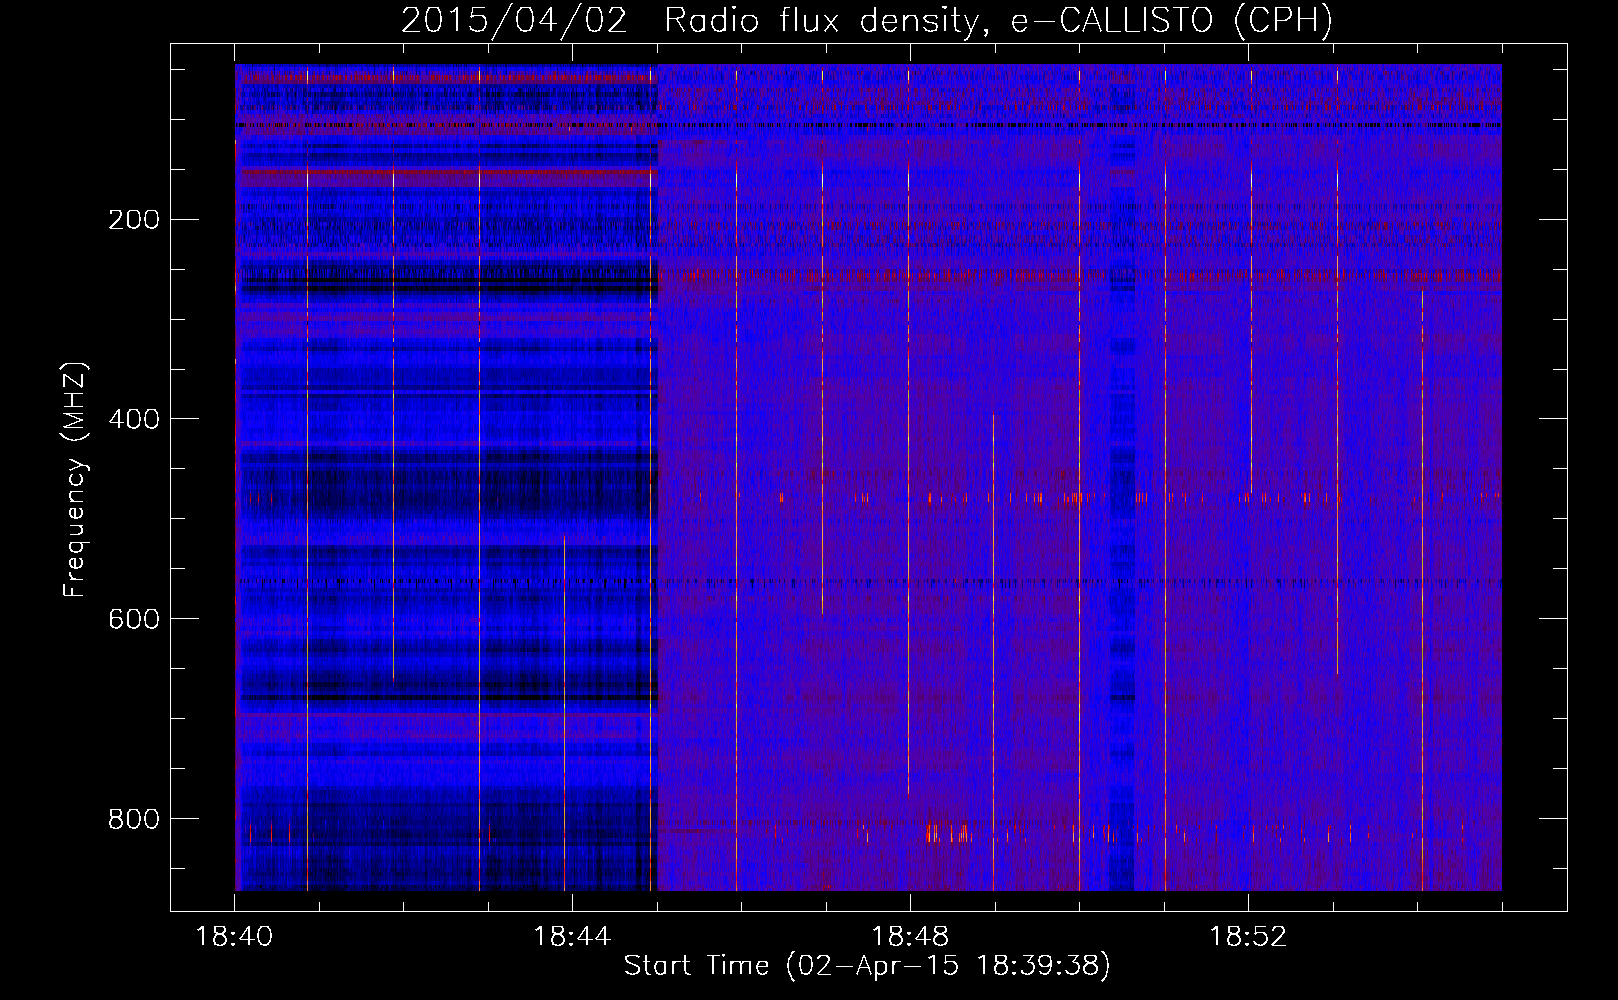The width and height of the screenshot is (1618, 1000).
Task: Click the 18:52 time tick label
Action: (1248, 937)
